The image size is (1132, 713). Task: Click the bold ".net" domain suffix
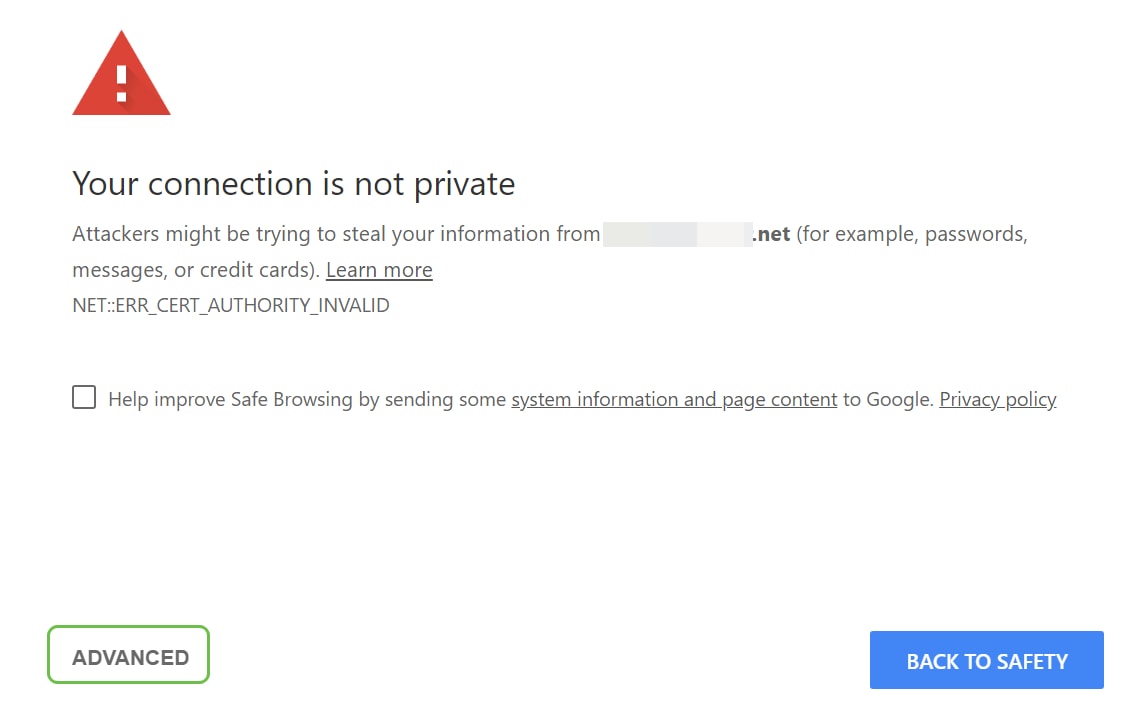(771, 234)
